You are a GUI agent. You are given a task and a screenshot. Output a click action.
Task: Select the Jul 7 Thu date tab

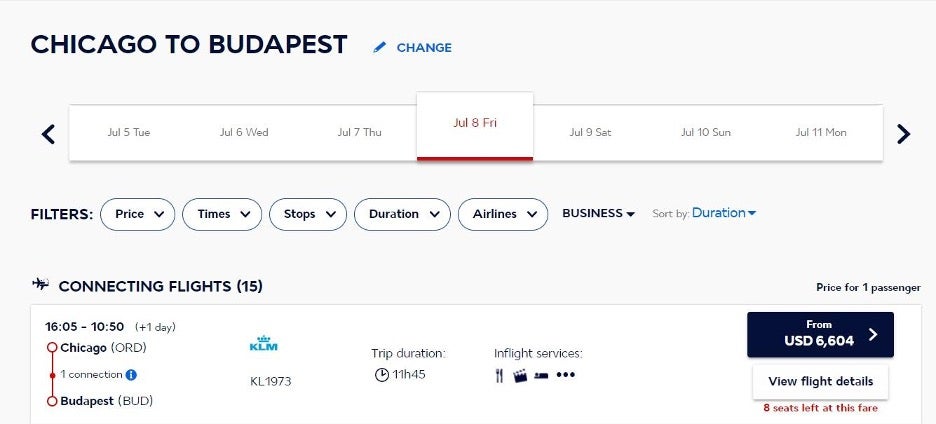coord(359,132)
